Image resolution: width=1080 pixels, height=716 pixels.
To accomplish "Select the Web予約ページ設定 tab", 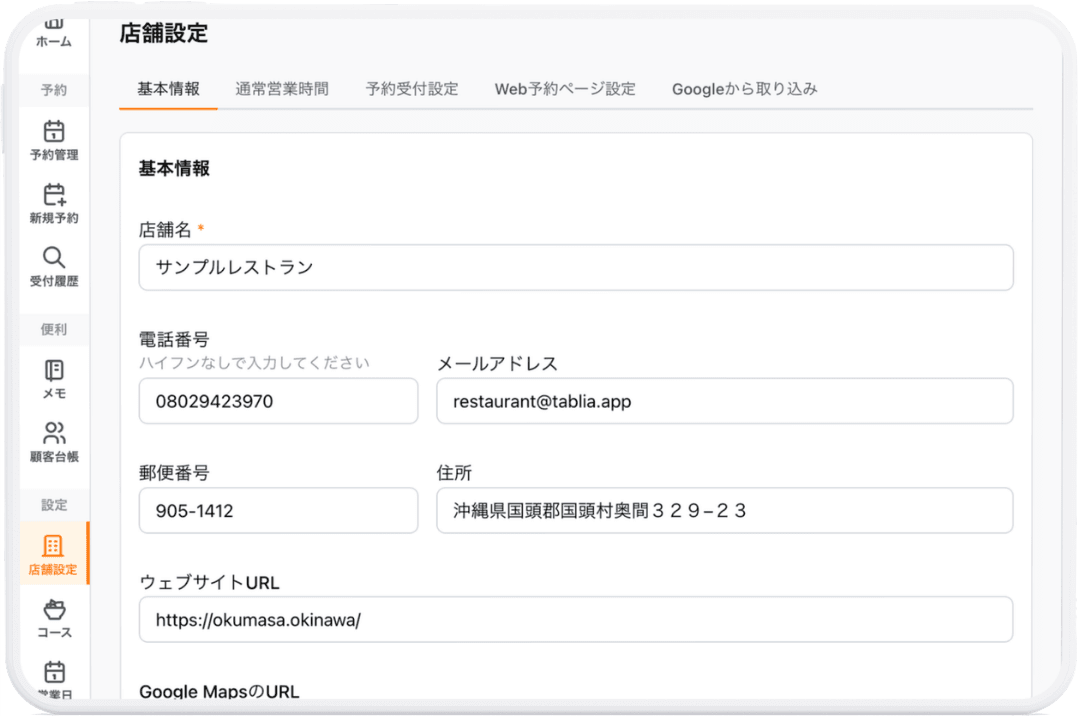I will 564,88.
